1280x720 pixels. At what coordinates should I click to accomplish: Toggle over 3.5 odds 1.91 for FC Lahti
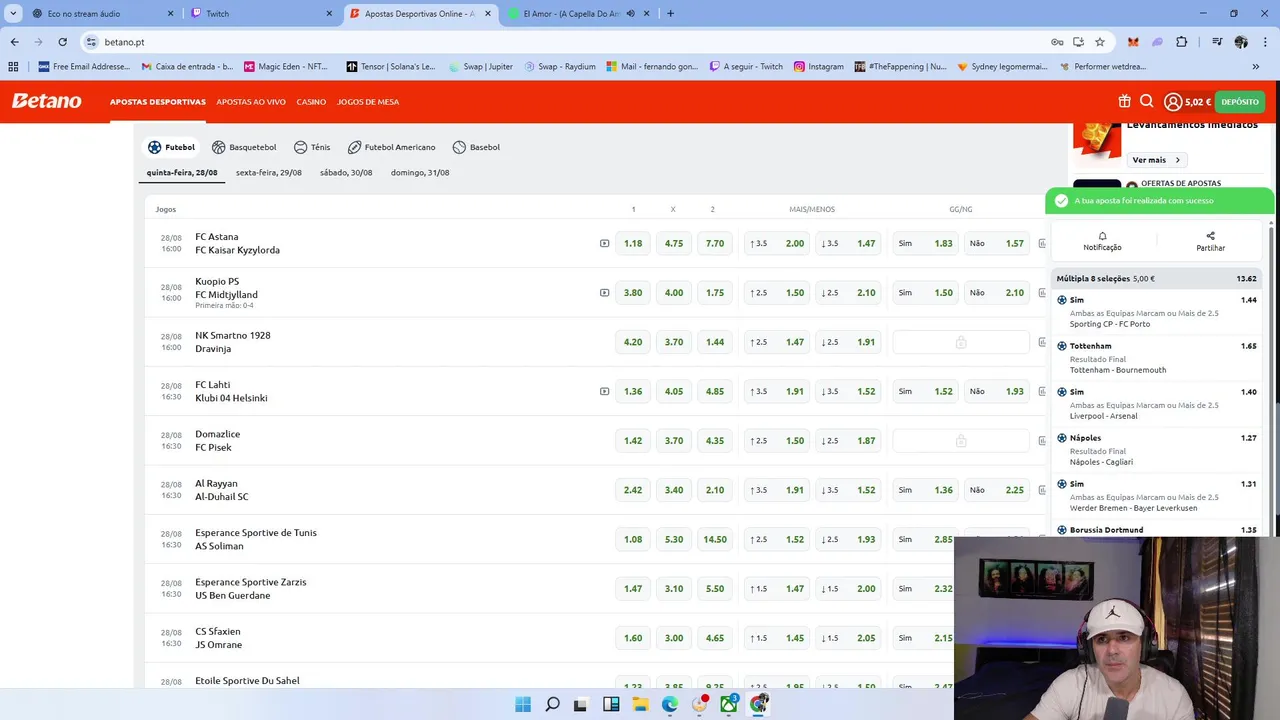(777, 391)
